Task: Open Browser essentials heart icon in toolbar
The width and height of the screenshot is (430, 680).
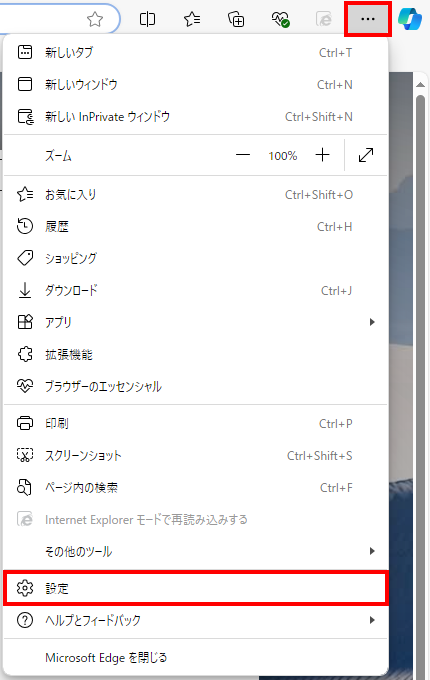Action: pos(280,19)
